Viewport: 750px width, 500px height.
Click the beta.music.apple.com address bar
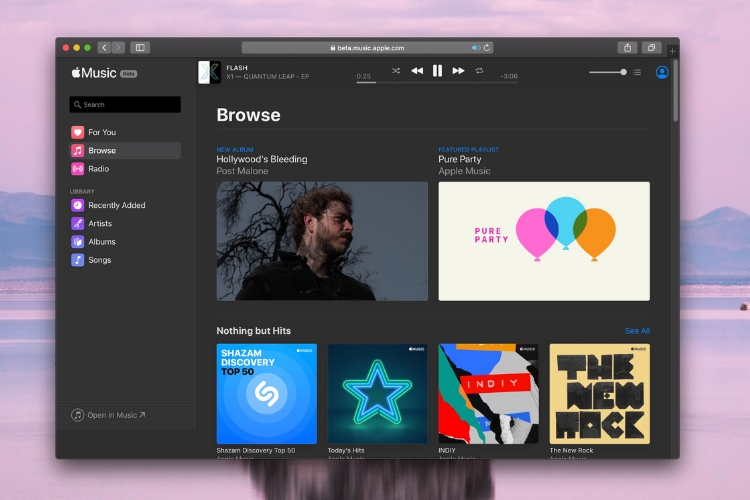pos(367,48)
